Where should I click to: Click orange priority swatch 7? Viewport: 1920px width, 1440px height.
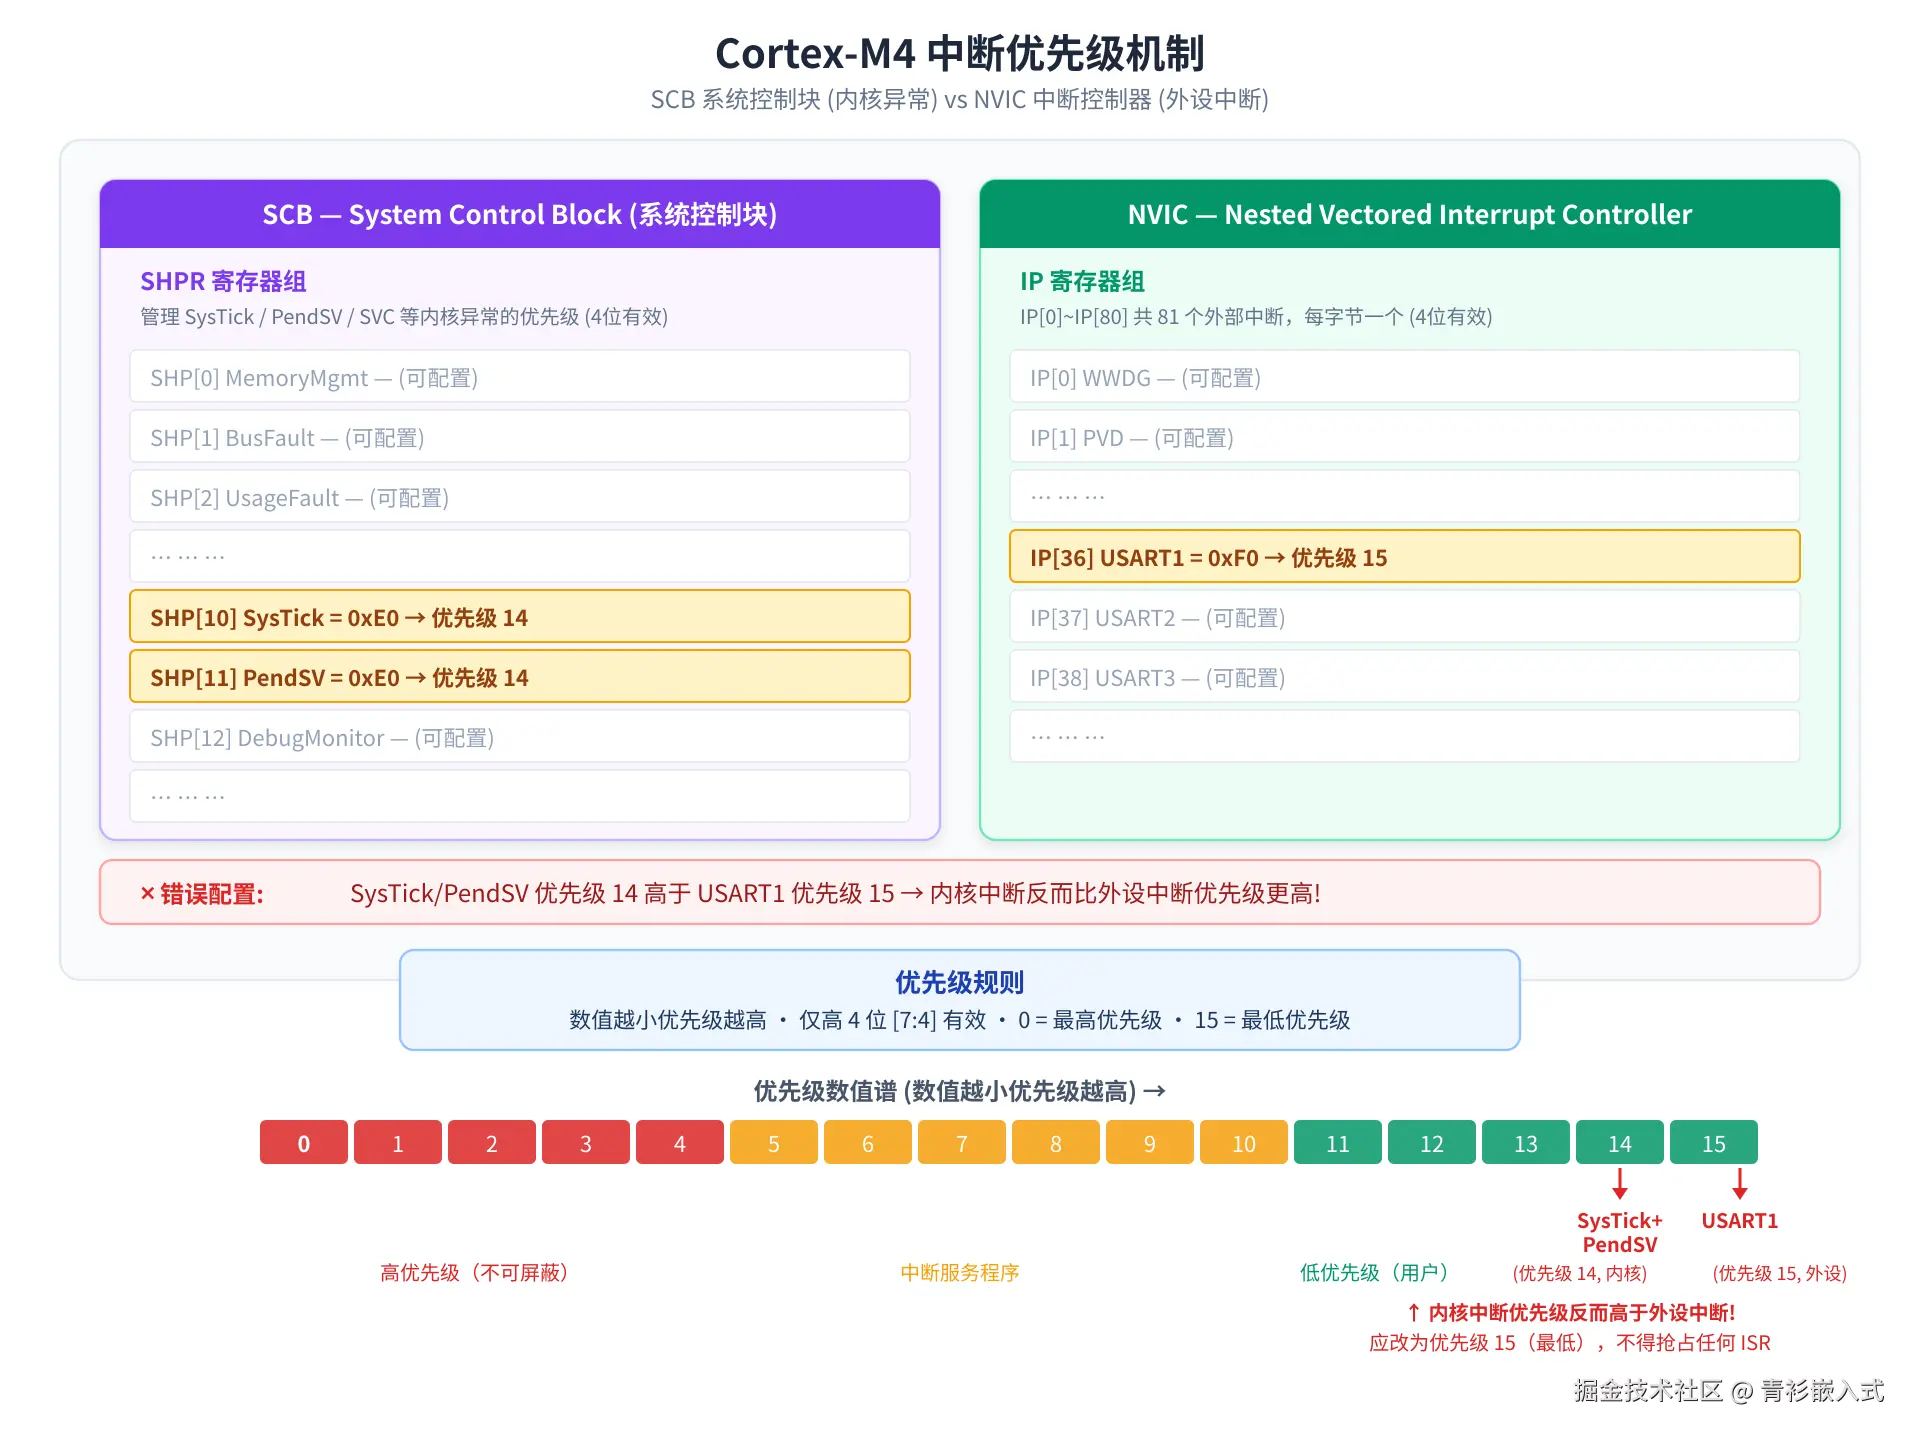coord(962,1142)
